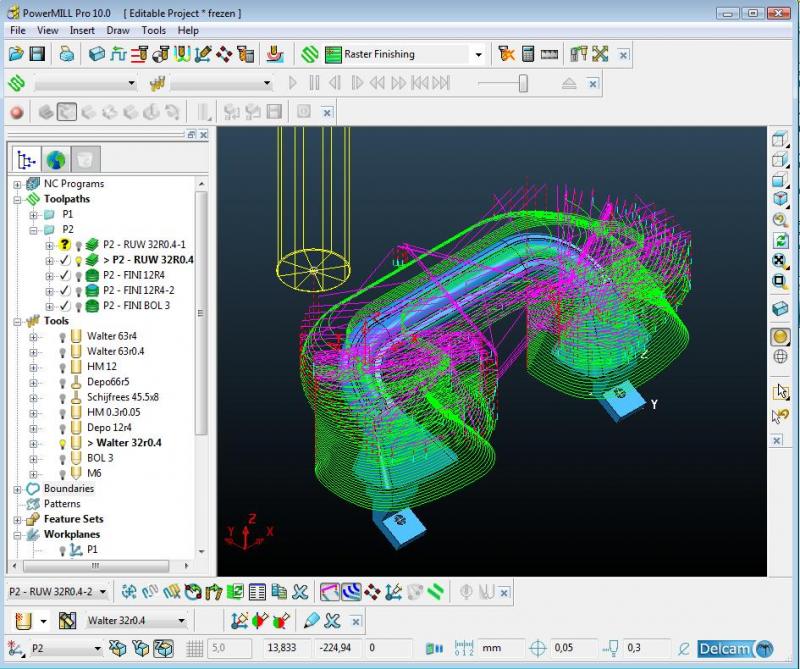Viewport: 800px width, 669px height.
Task: Toggle light bulb for P2 - RUW 32R0.4-1
Action: click(79, 245)
